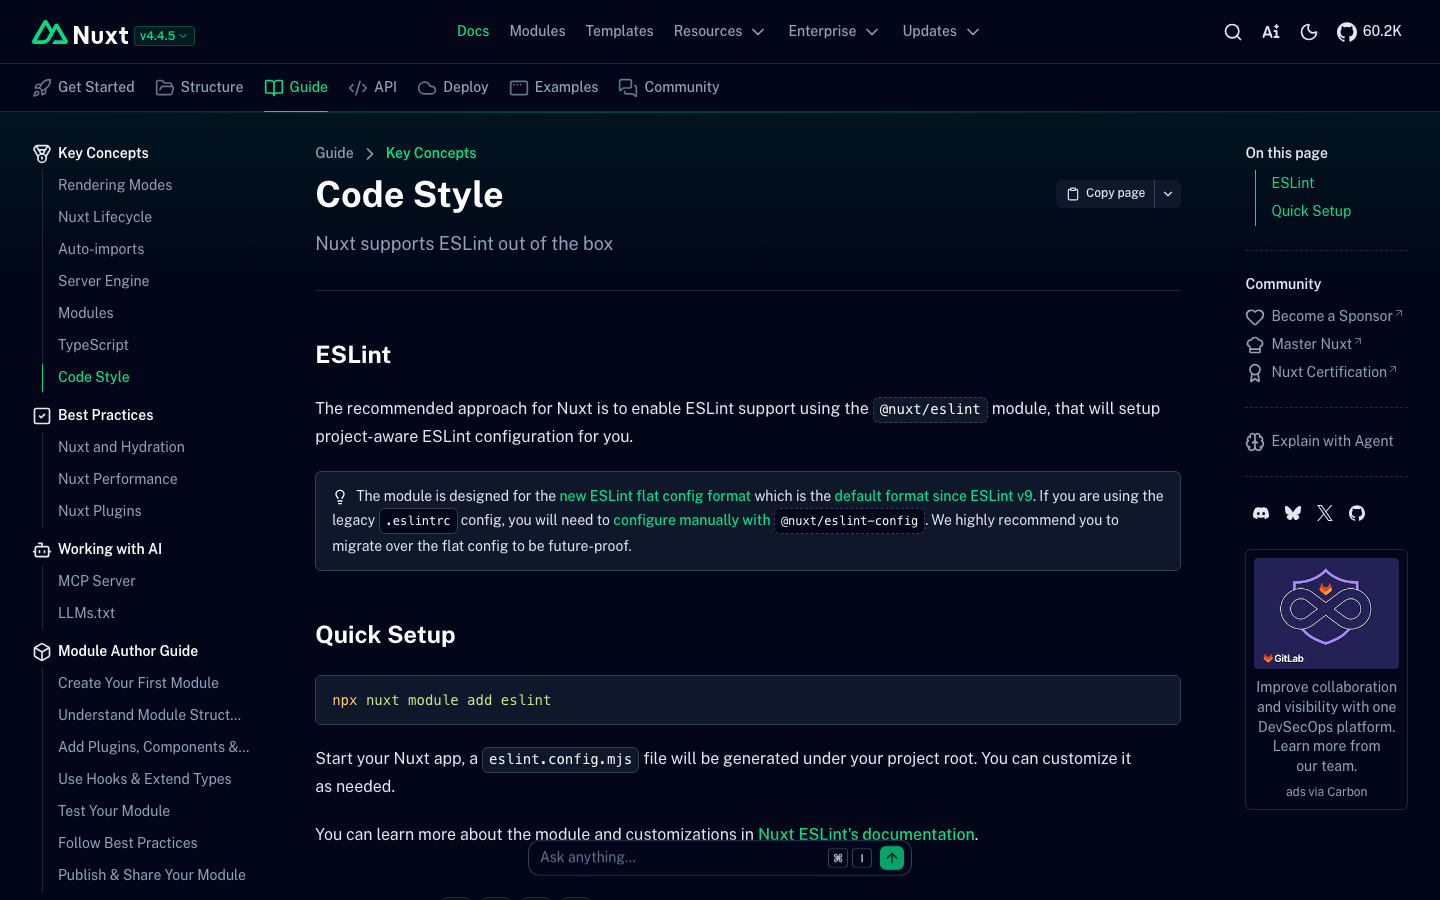This screenshot has height=900, width=1440.
Task: Open Test Your Module page
Action: coord(114,811)
